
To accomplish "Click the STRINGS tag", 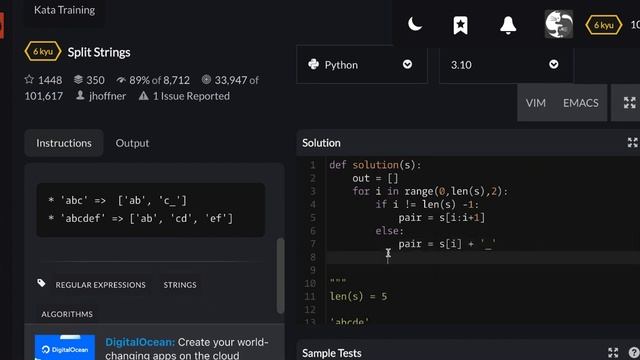I will 180,285.
